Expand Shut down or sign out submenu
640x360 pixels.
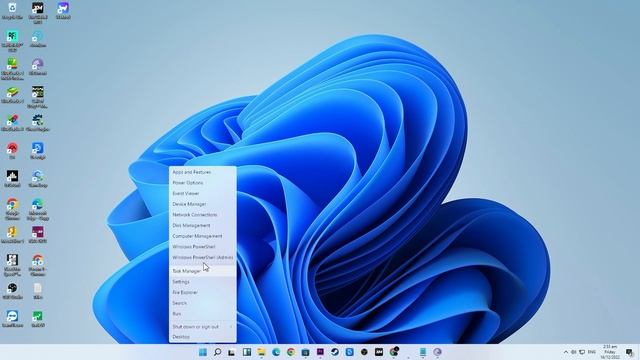point(202,327)
